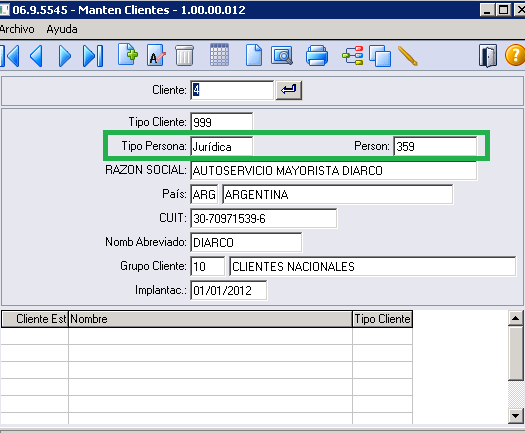Click the ARGENTINA country name field
The height and width of the screenshot is (433, 525).
tap(338, 194)
